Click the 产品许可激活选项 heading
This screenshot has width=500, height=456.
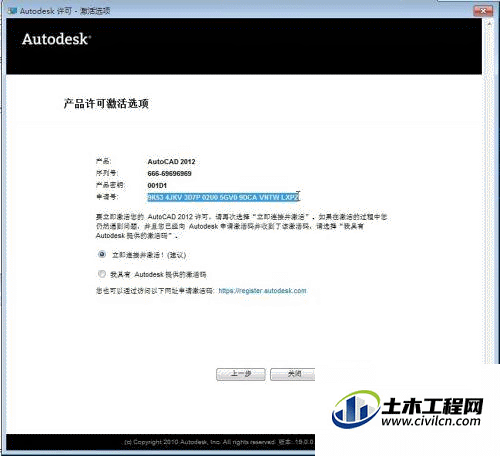pyautogui.click(x=106, y=104)
